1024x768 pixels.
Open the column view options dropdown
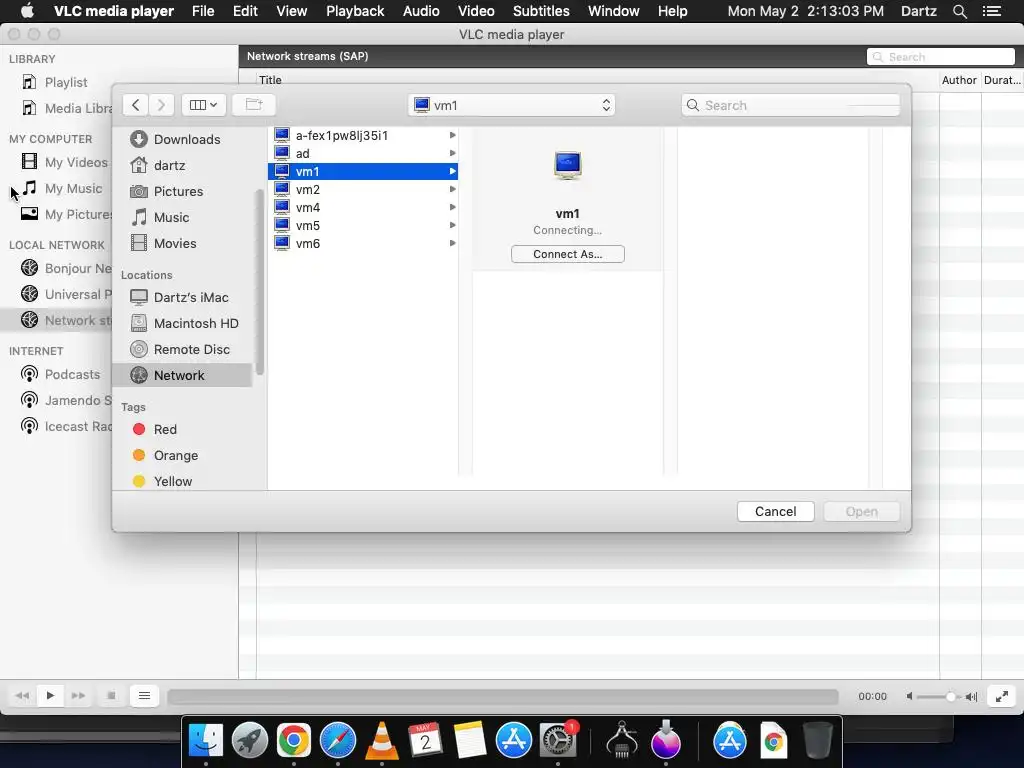click(x=204, y=104)
